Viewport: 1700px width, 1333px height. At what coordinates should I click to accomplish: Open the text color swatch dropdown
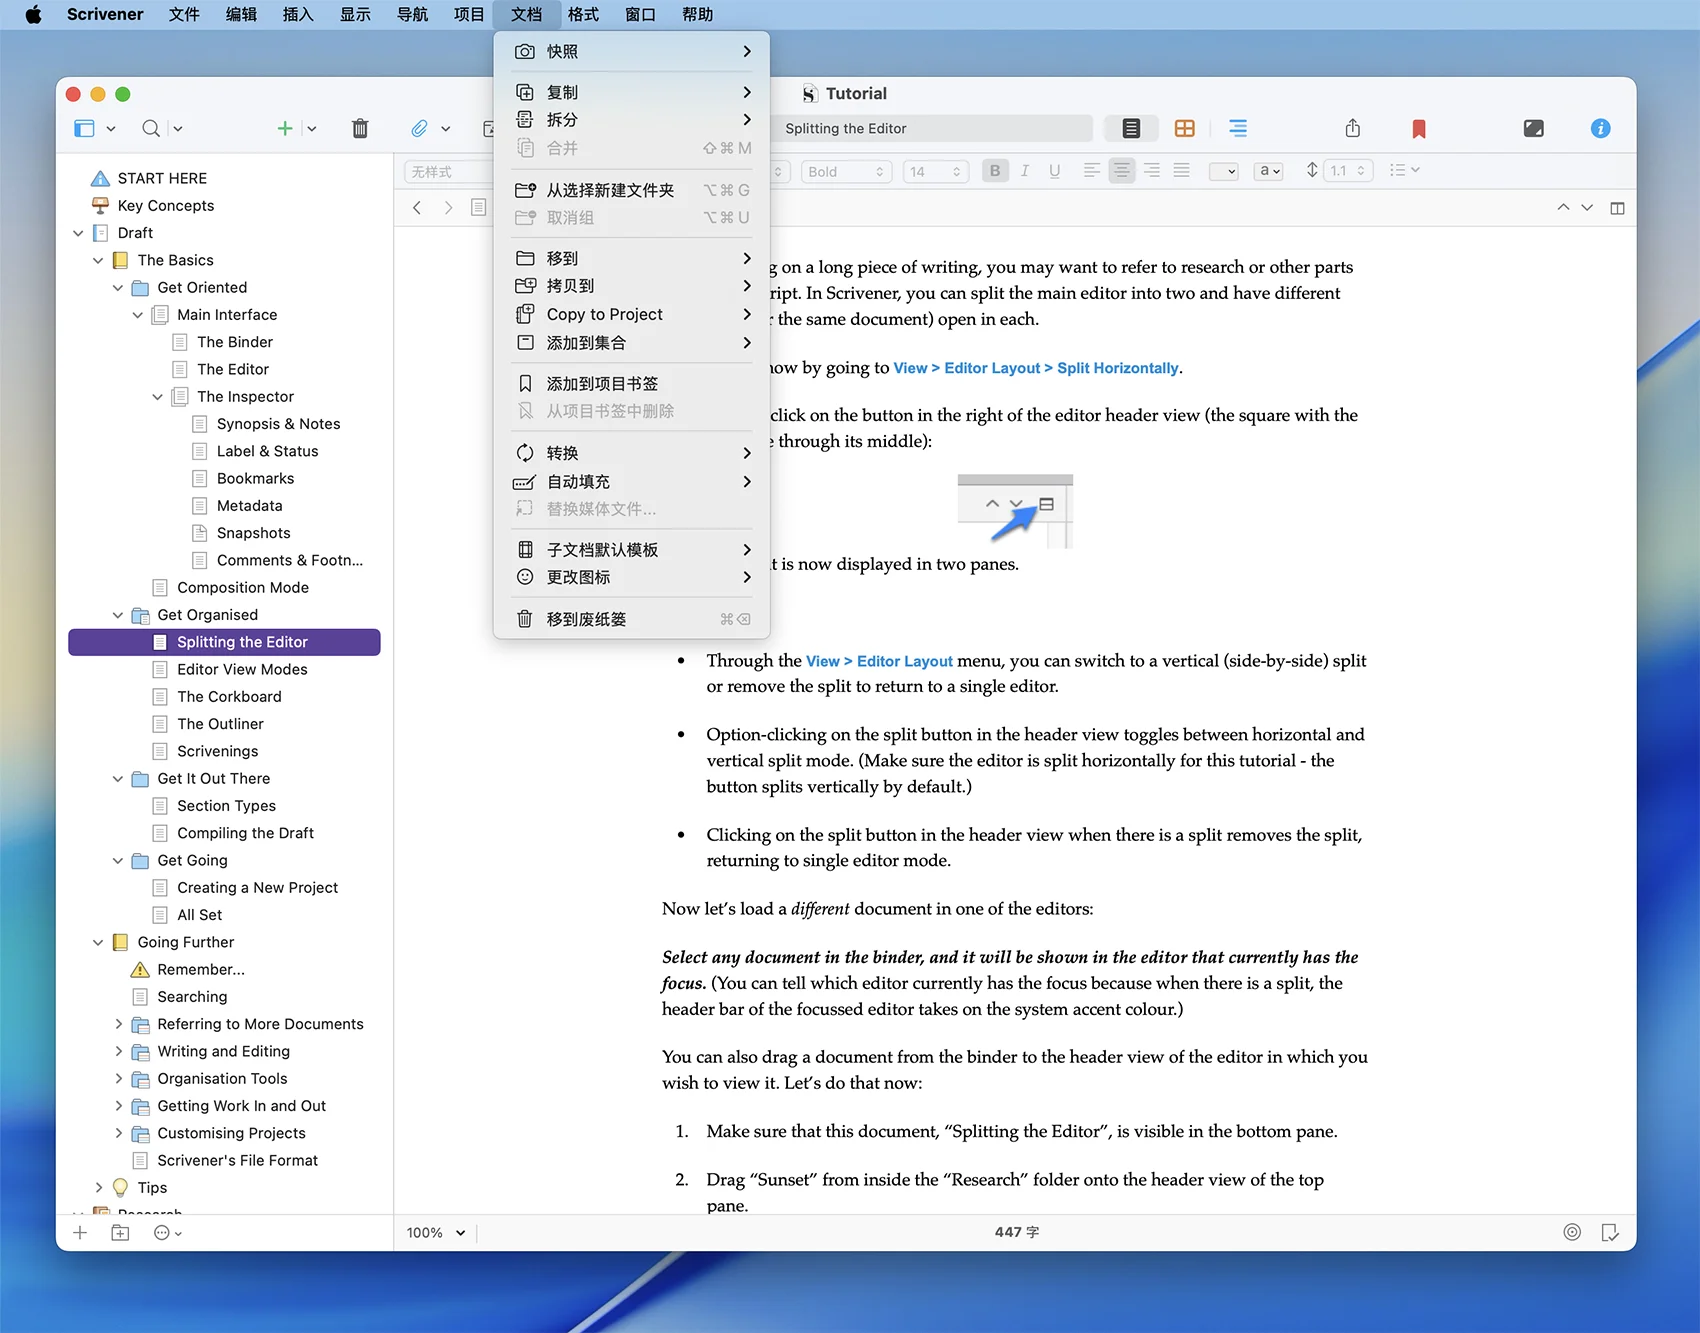[1223, 171]
